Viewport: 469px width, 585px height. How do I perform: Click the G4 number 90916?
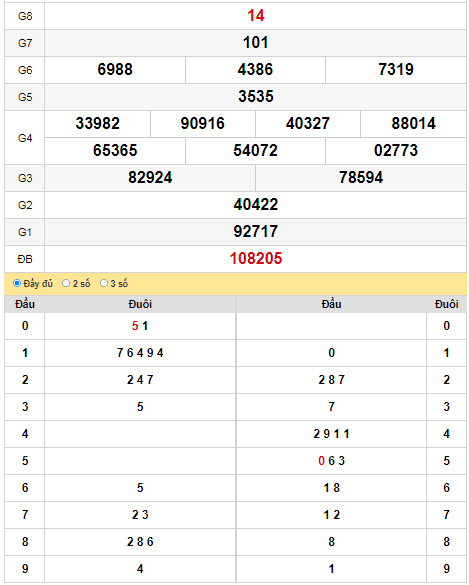(203, 123)
